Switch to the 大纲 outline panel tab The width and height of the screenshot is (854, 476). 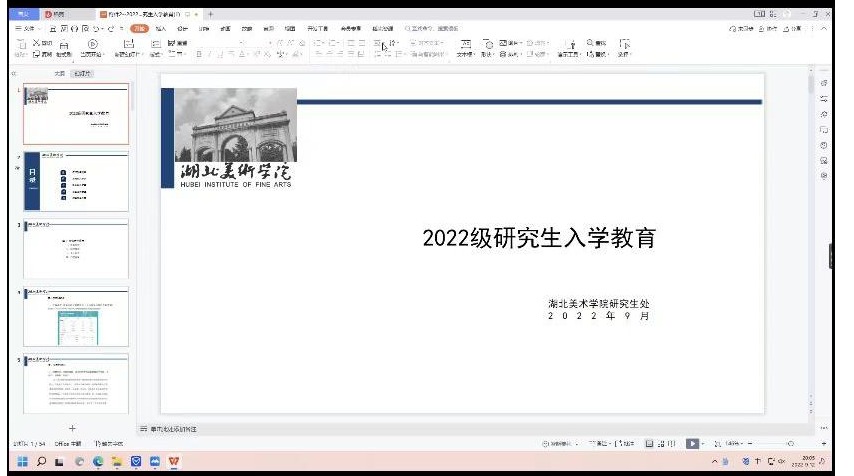pyautogui.click(x=59, y=73)
